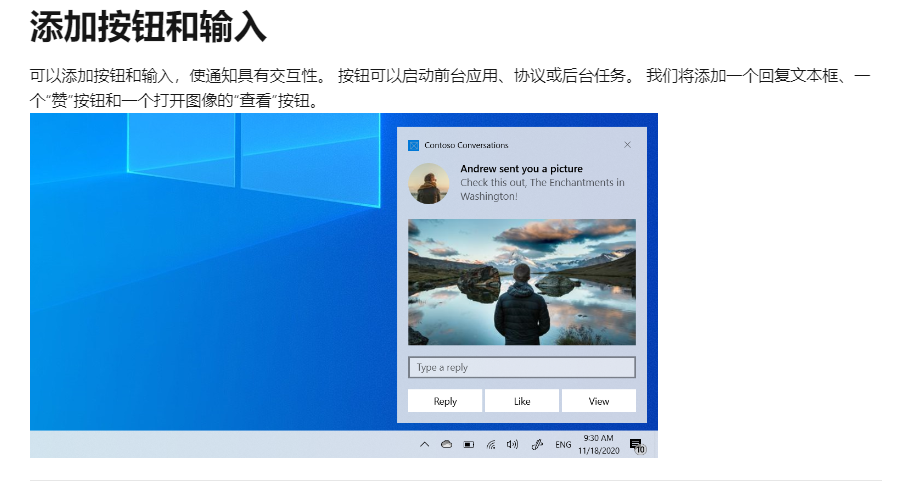
Task: Open the 9:30 AM clock calendar
Action: pyautogui.click(x=598, y=444)
